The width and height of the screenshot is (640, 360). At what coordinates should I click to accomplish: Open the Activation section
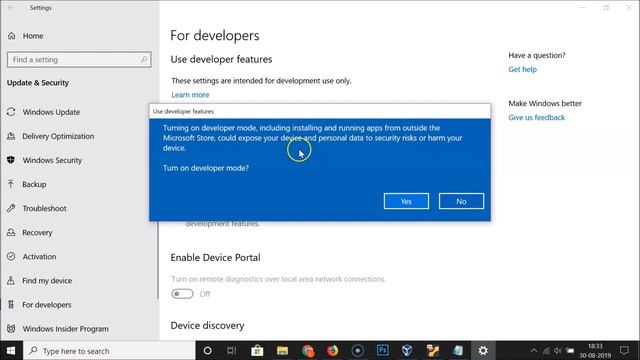tap(39, 257)
